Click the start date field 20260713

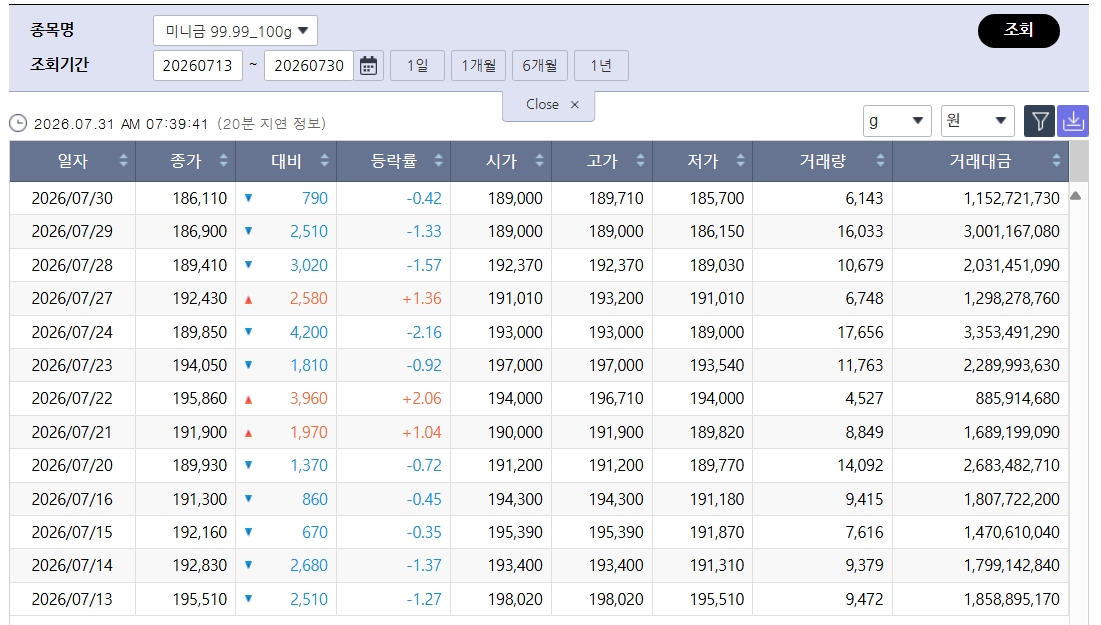[198, 66]
